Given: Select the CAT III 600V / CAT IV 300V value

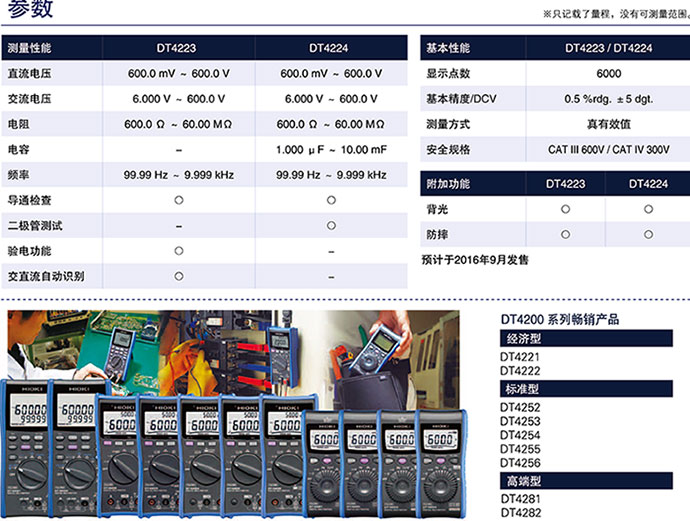Looking at the screenshot, I should pos(609,150).
